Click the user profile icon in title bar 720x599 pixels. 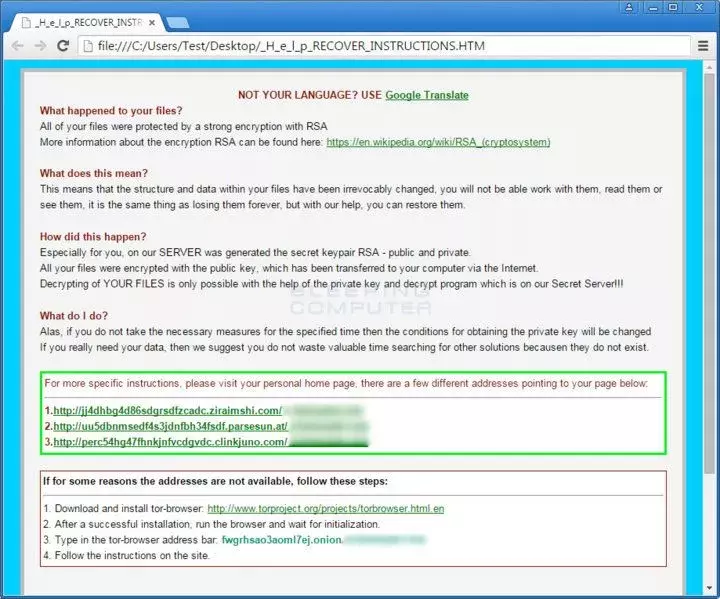tap(629, 7)
